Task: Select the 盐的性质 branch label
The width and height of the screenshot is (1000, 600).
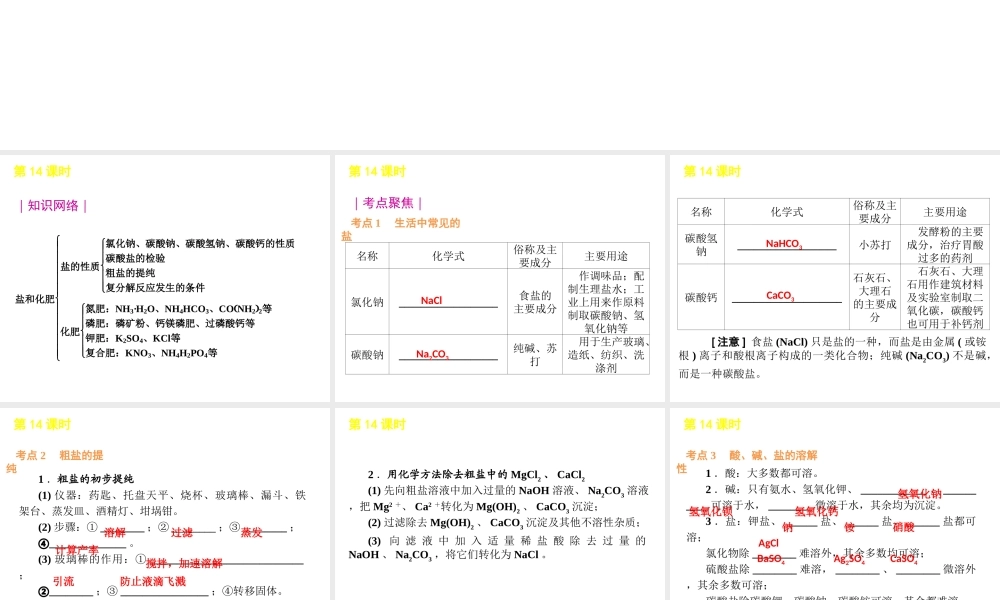Action: tap(80, 266)
